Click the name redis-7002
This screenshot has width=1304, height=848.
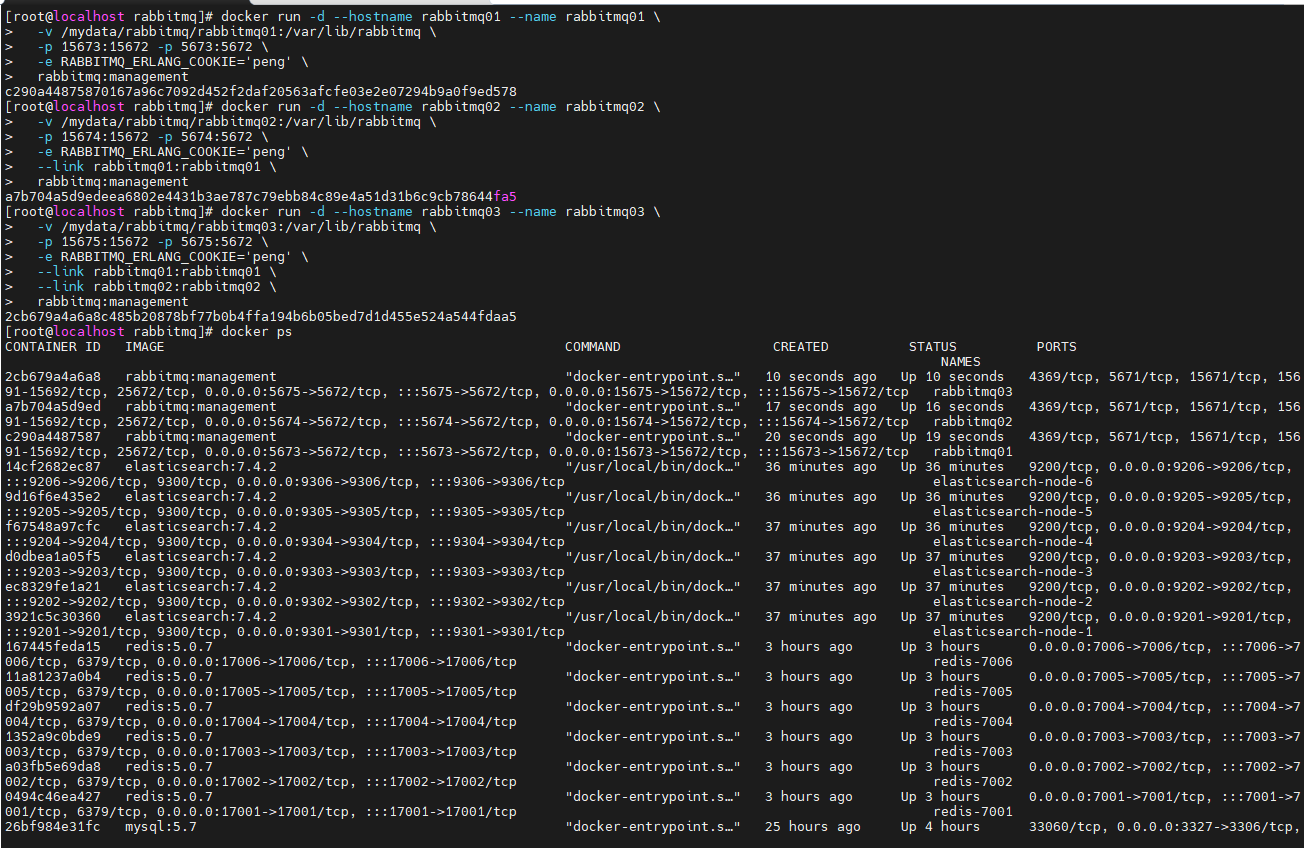[973, 782]
